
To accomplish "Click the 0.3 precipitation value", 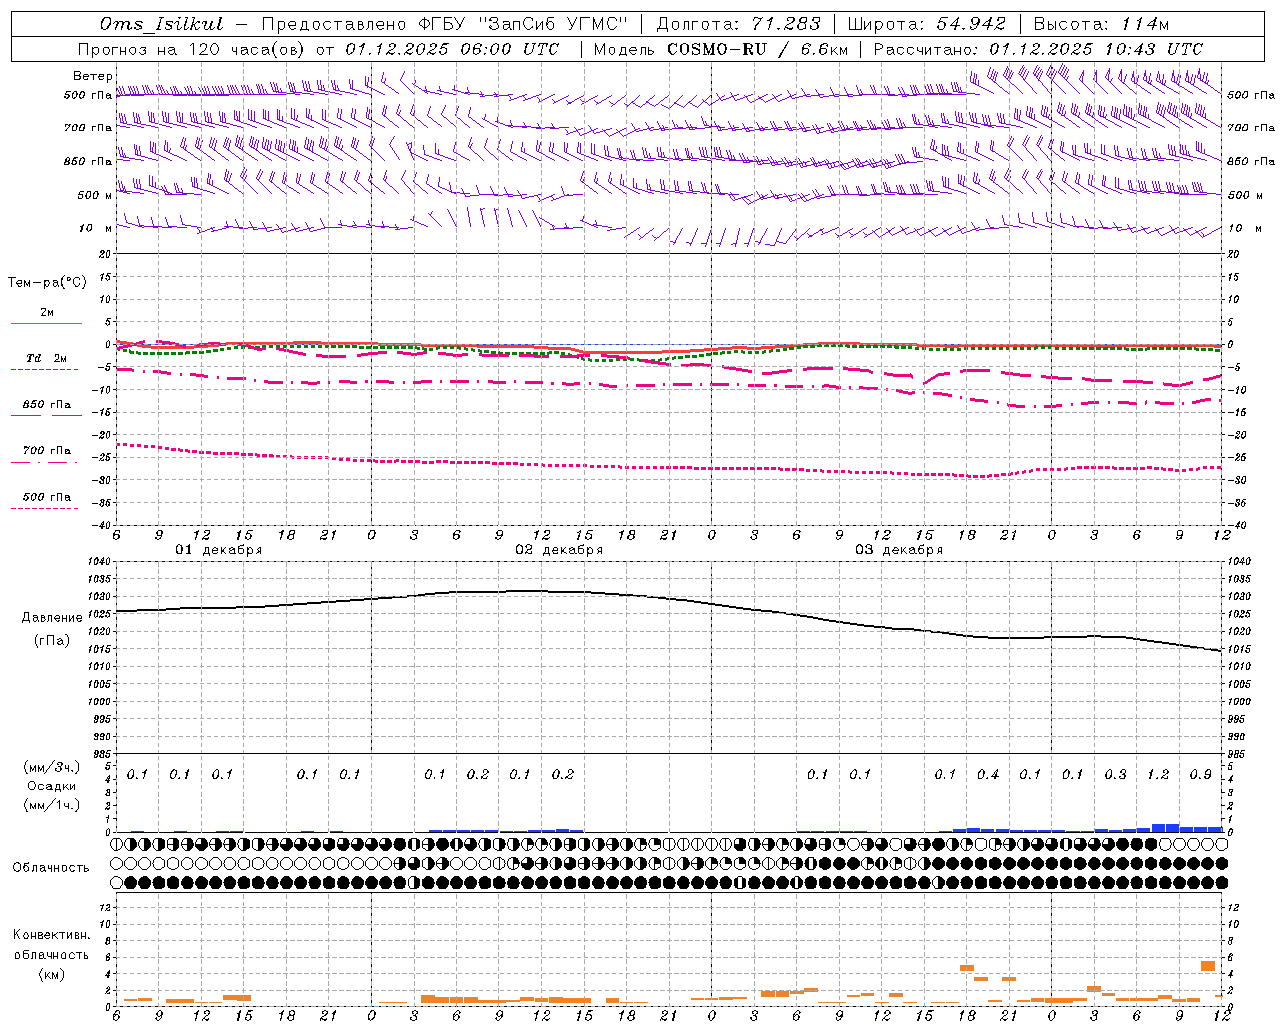I will [1115, 774].
